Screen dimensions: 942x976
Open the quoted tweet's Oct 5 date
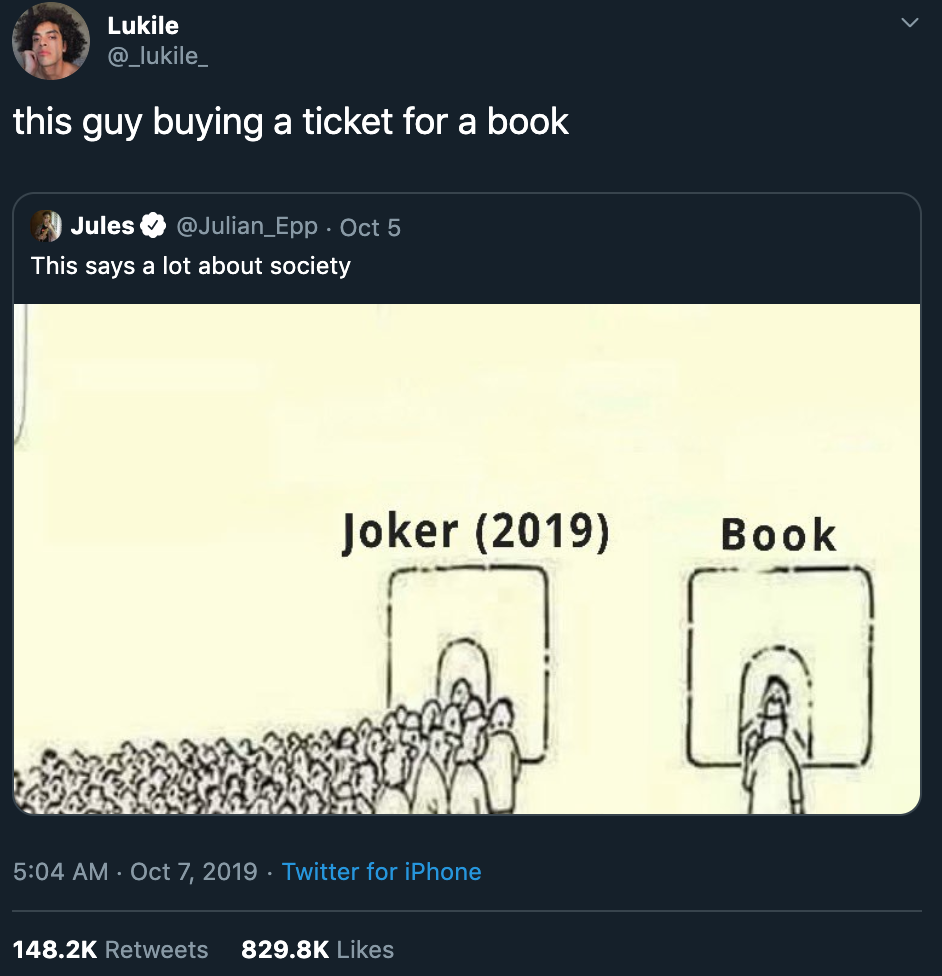(370, 227)
